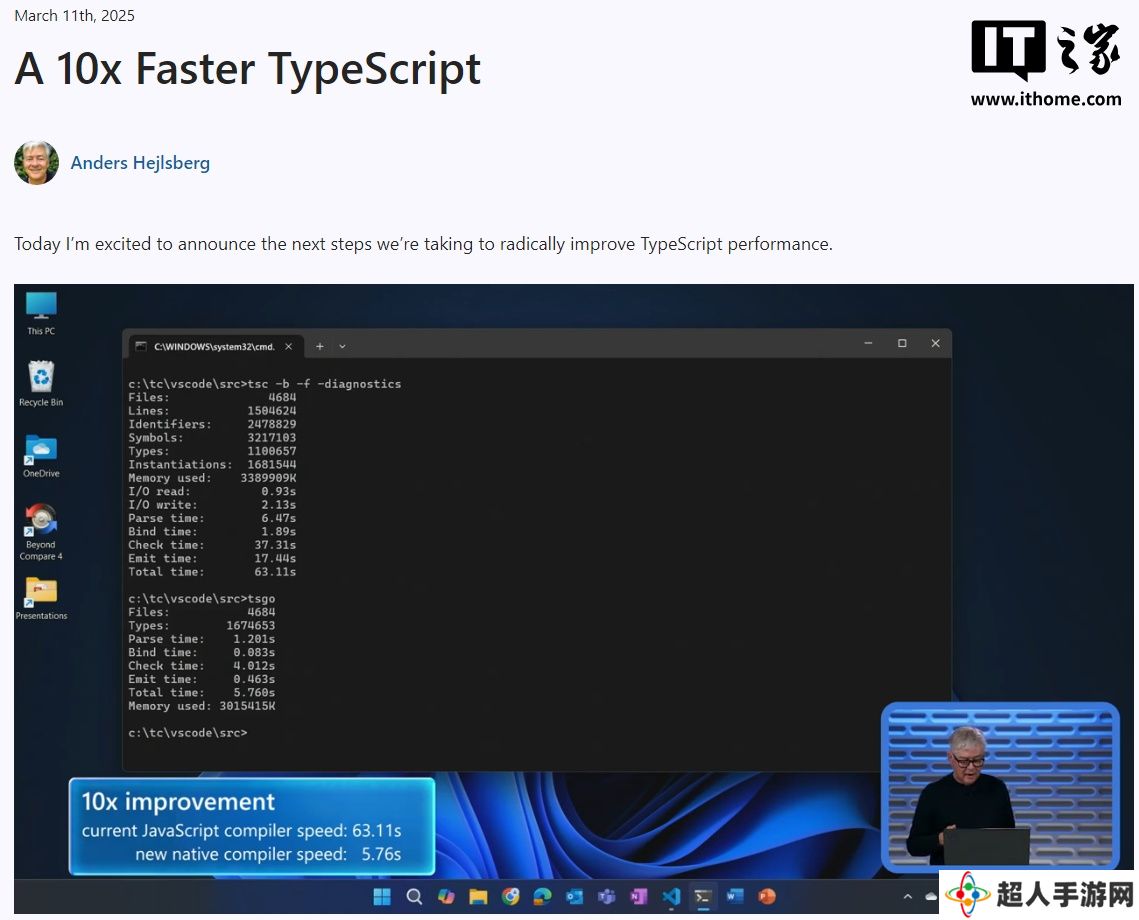Screen dimensions: 1139x920
Task: Open Outlook from the taskbar
Action: click(575, 897)
